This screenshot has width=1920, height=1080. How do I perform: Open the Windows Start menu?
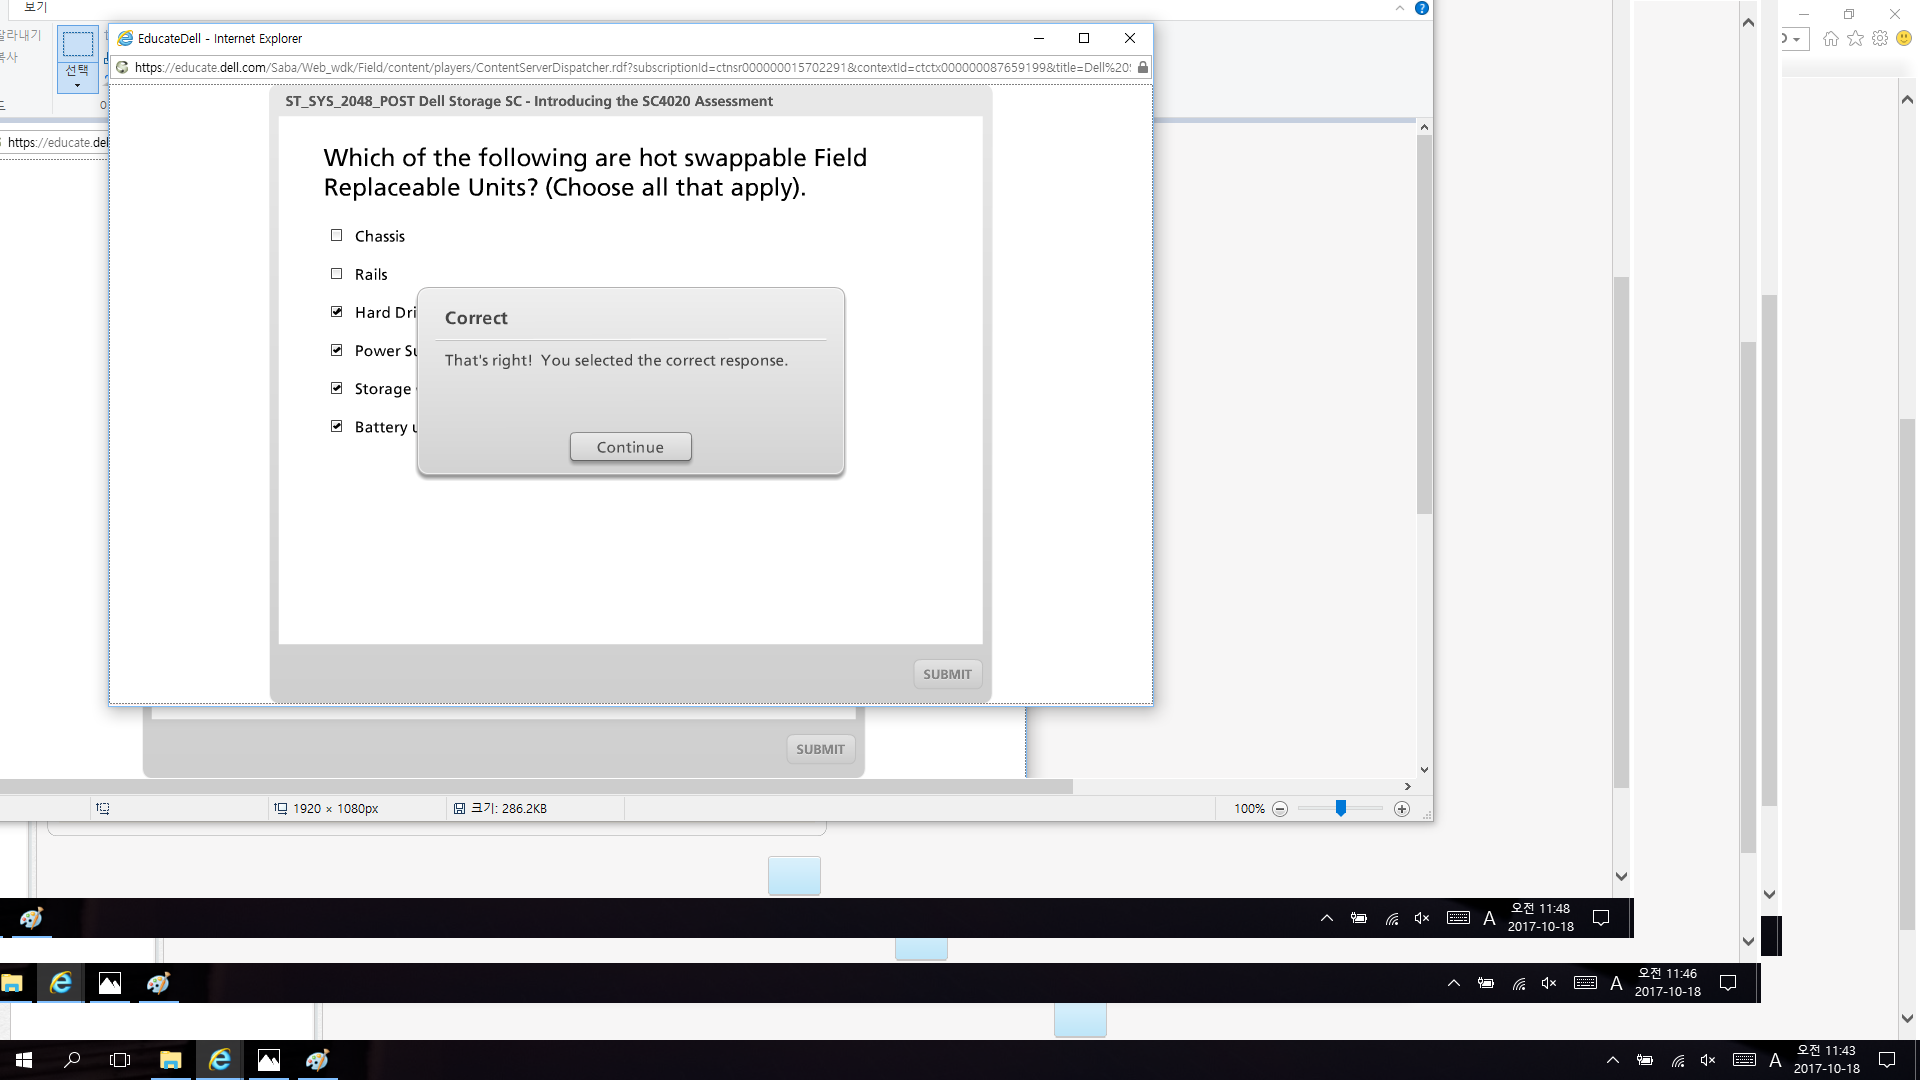pyautogui.click(x=24, y=1060)
